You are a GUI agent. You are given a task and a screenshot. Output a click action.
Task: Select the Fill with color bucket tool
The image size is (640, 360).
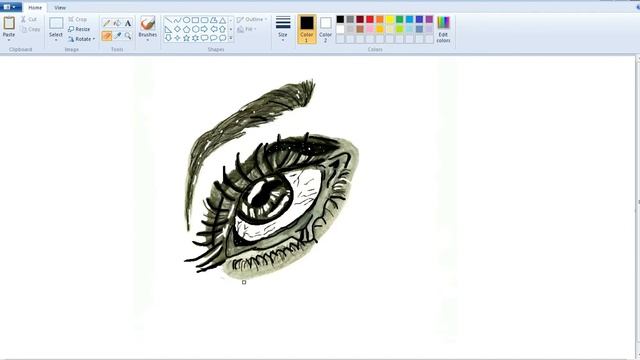[x=118, y=23]
